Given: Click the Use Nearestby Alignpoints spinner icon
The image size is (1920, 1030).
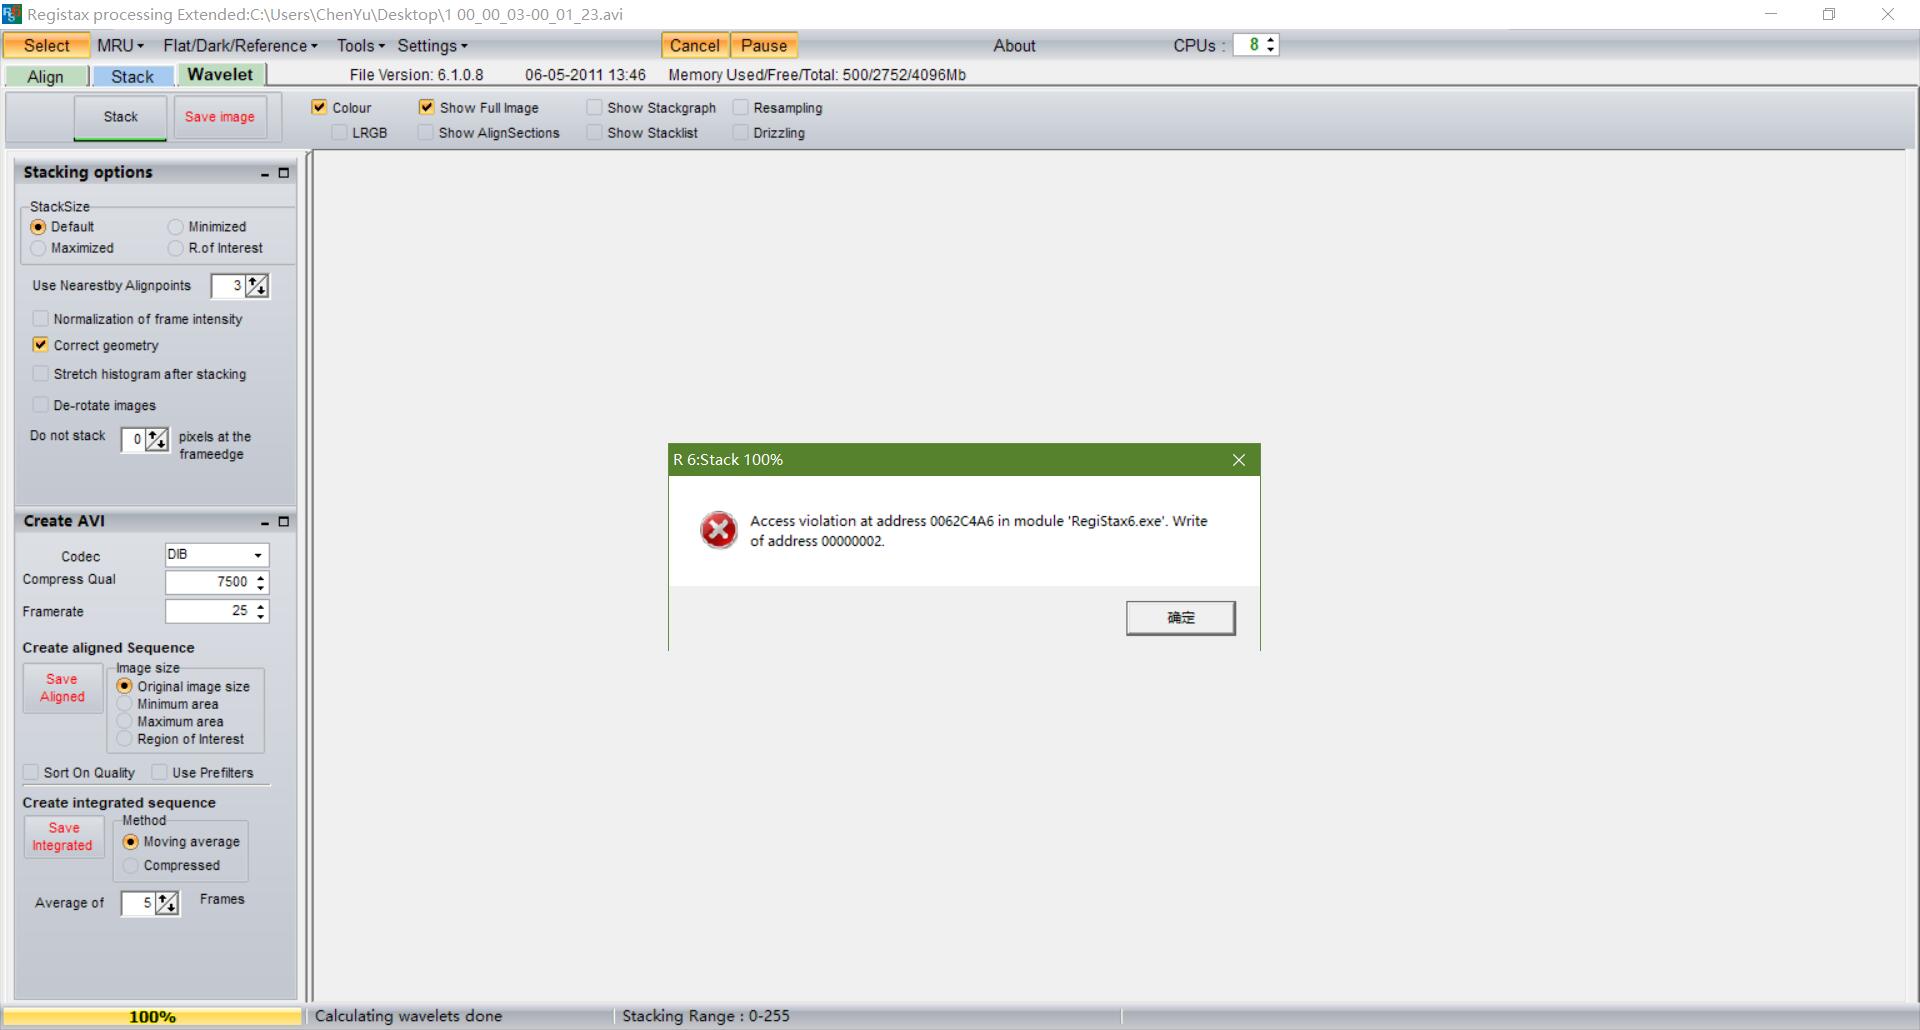Looking at the screenshot, I should [257, 286].
